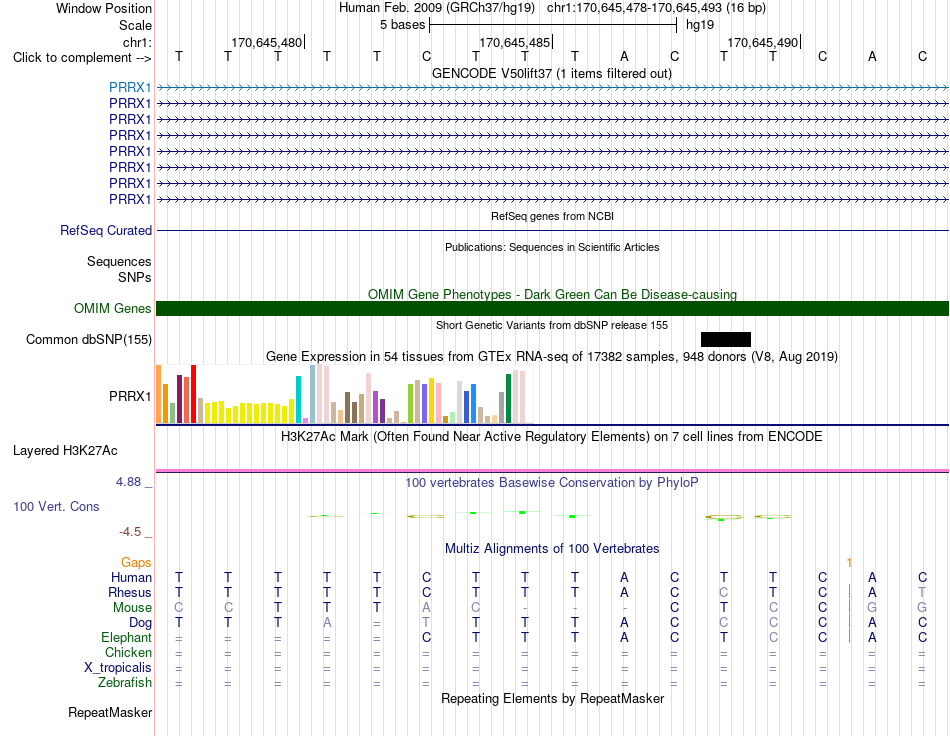This screenshot has width=950, height=736.
Task: Click the orange Gaps row label
Action: point(136,562)
